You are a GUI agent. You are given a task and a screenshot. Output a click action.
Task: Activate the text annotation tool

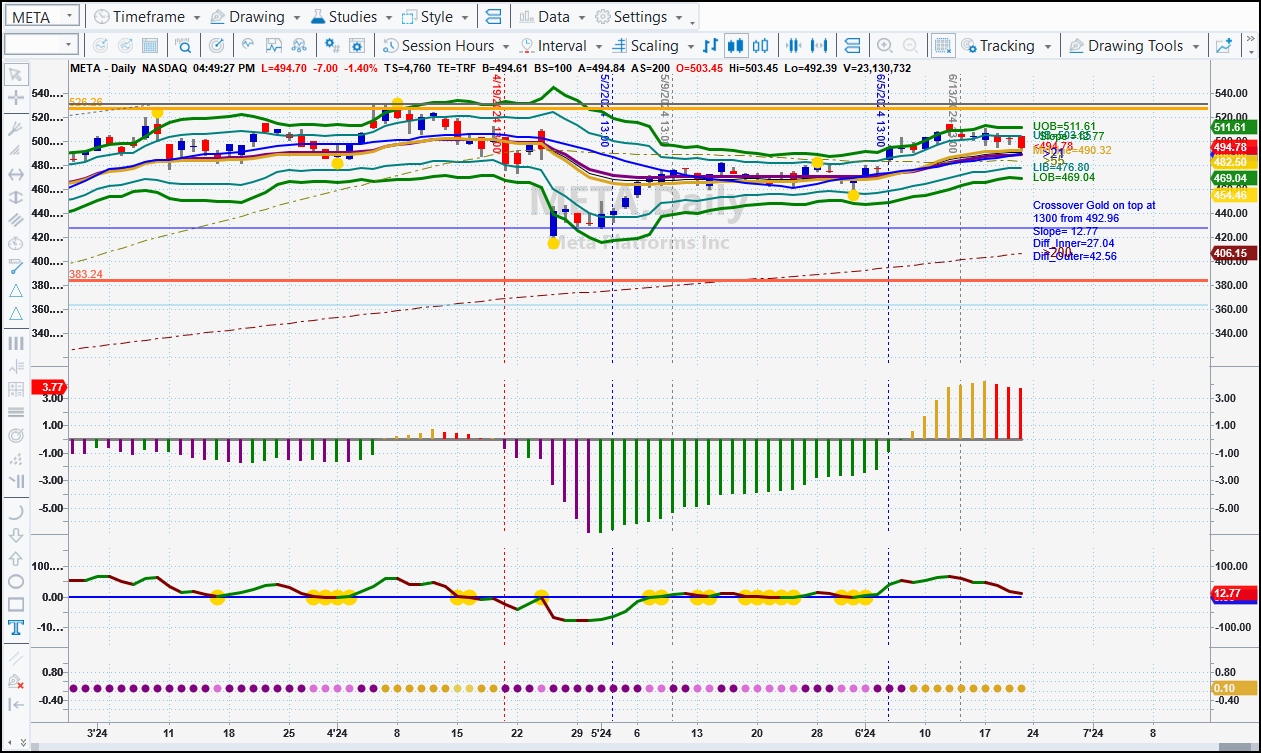16,628
